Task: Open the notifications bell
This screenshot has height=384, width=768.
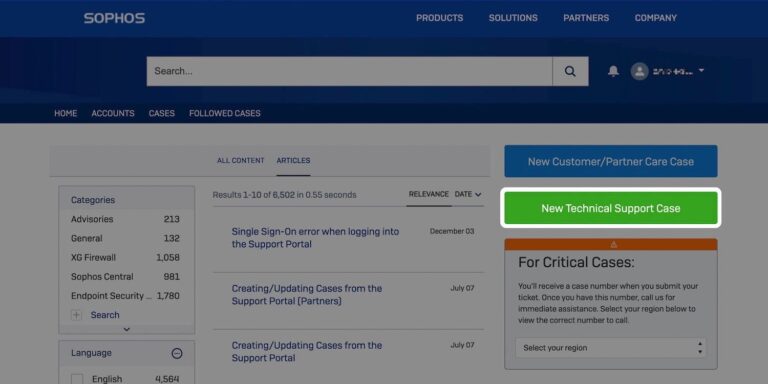Action: tap(613, 71)
